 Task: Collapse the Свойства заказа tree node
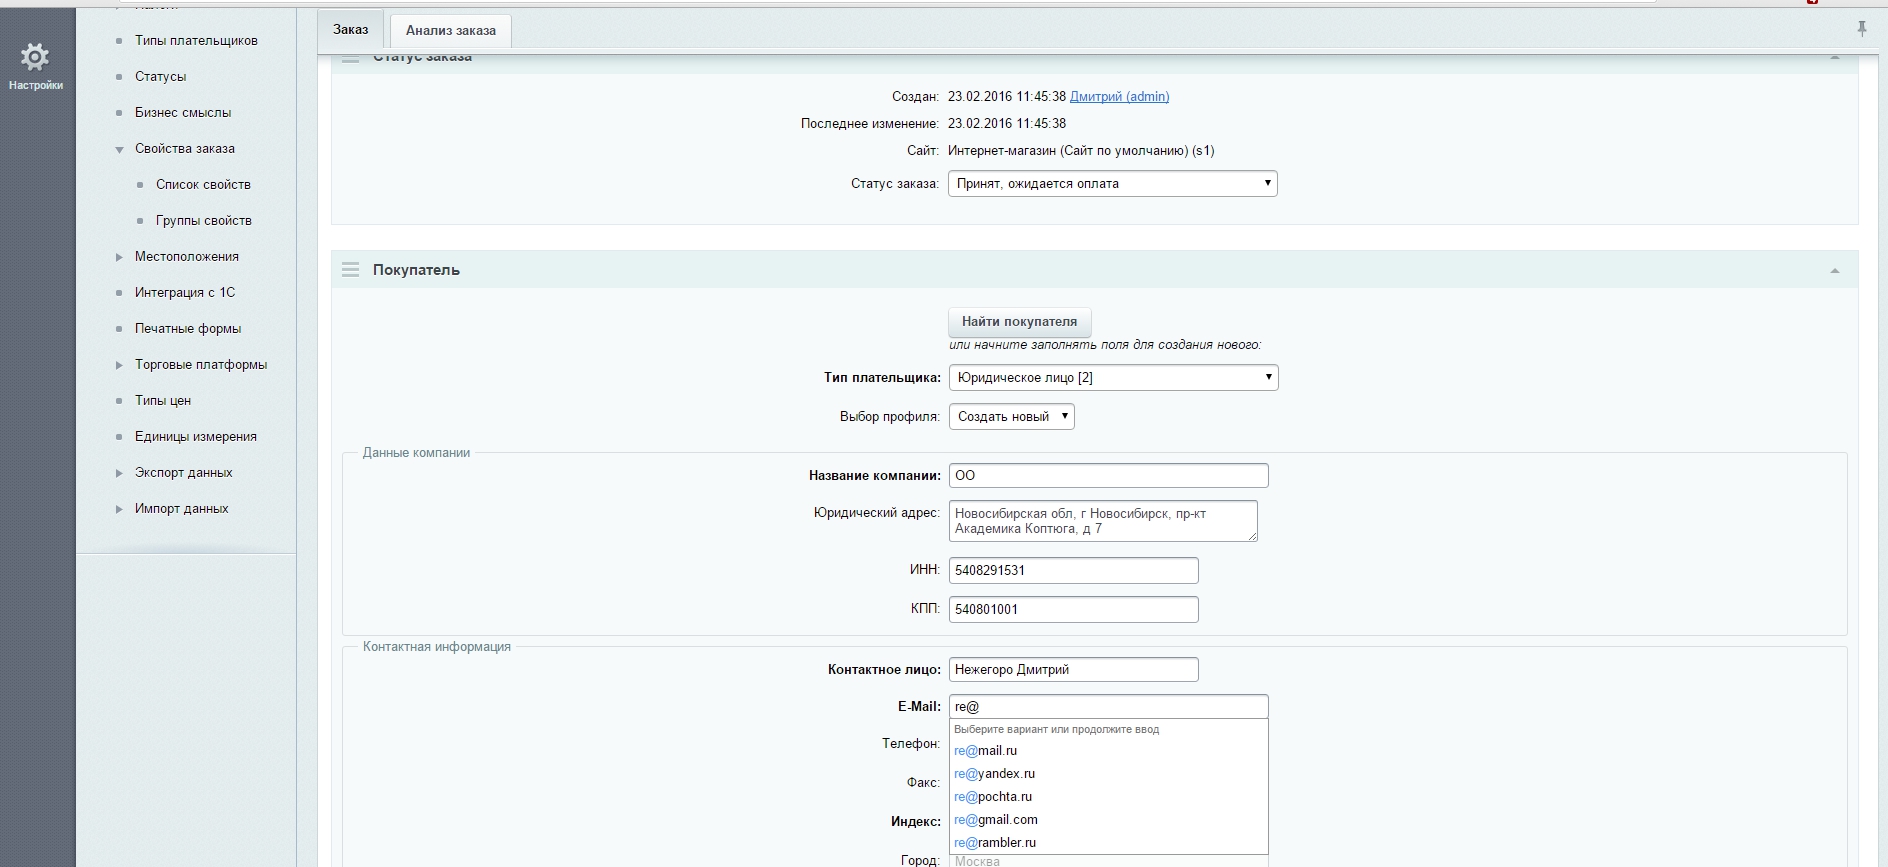click(x=119, y=149)
